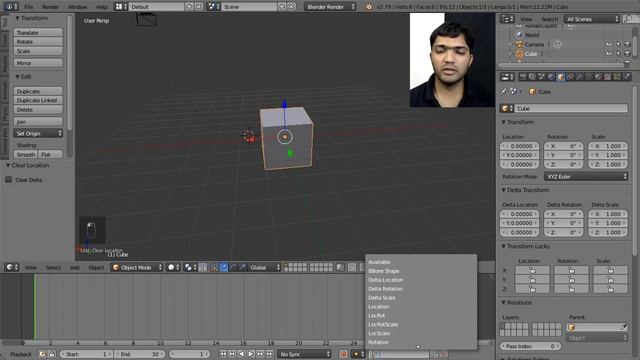Click the End frame value field
This screenshot has height=360, width=640.
(x=139, y=354)
